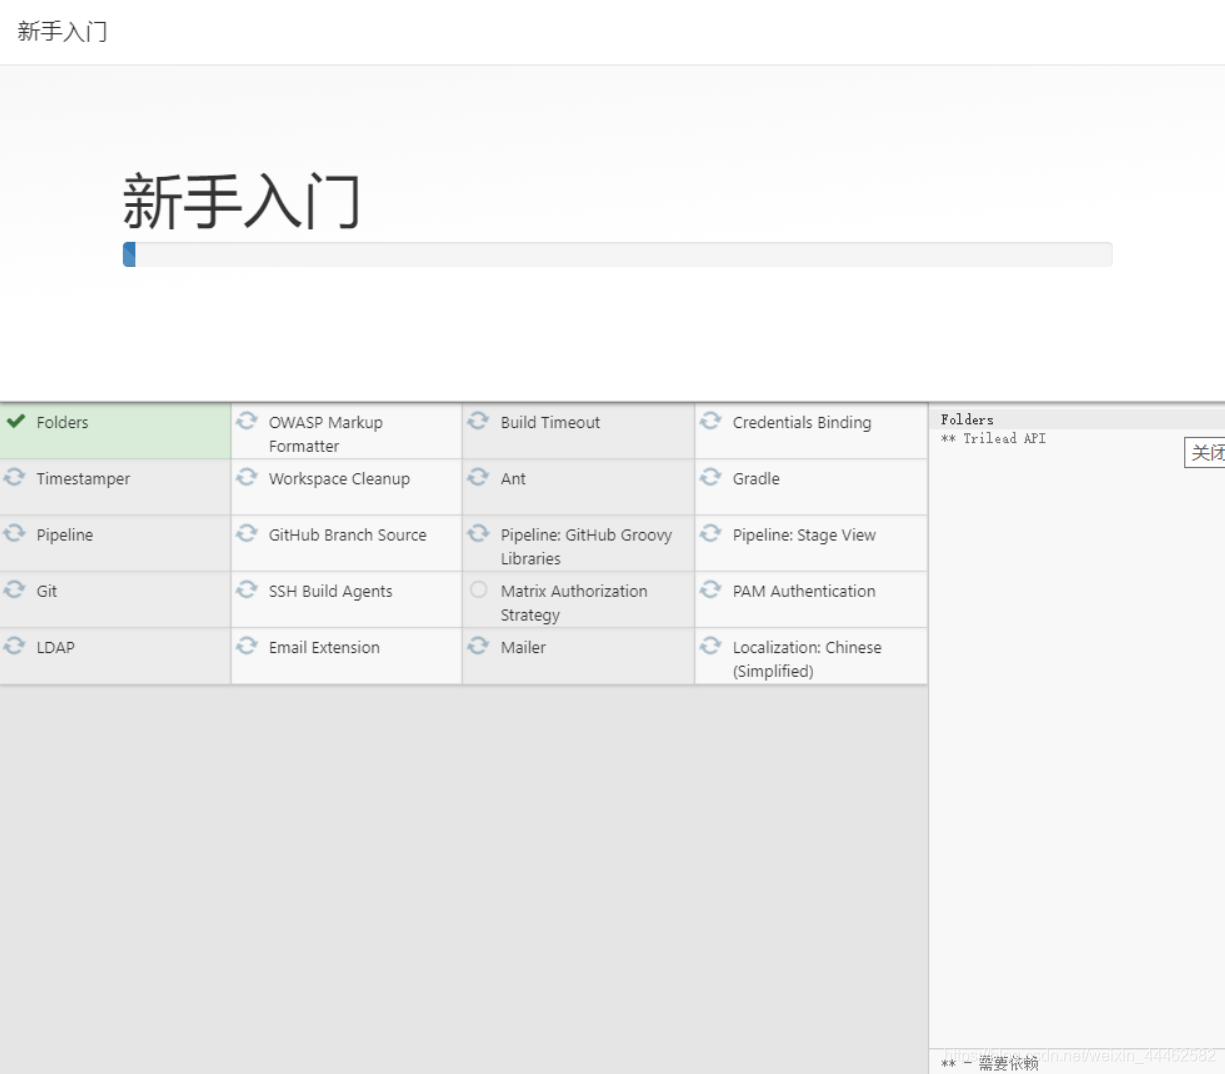Viewport: 1225px width, 1074px height.
Task: Click the spinner icon beside Pipeline
Action: 15,533
